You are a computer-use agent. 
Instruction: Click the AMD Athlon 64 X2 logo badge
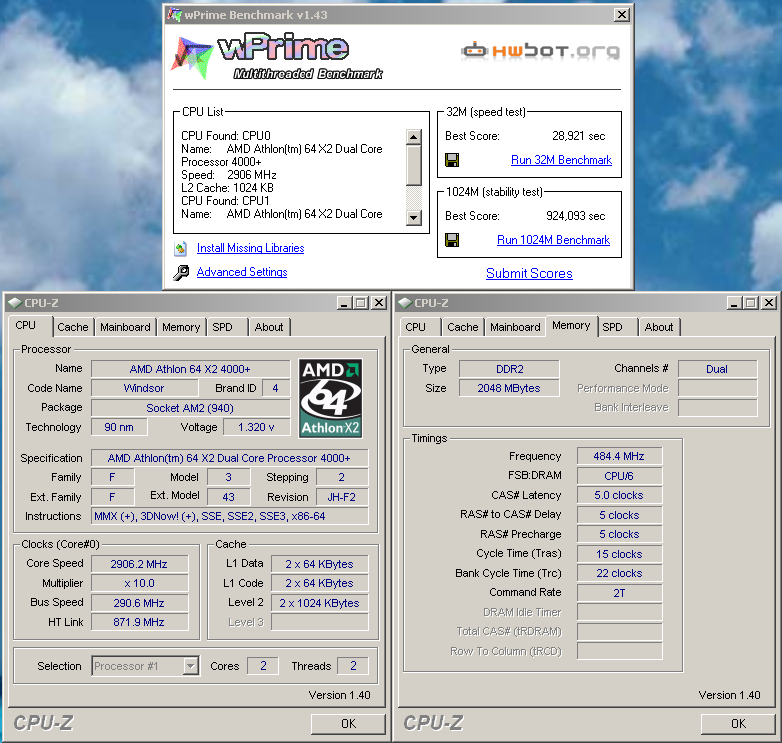pyautogui.click(x=330, y=398)
